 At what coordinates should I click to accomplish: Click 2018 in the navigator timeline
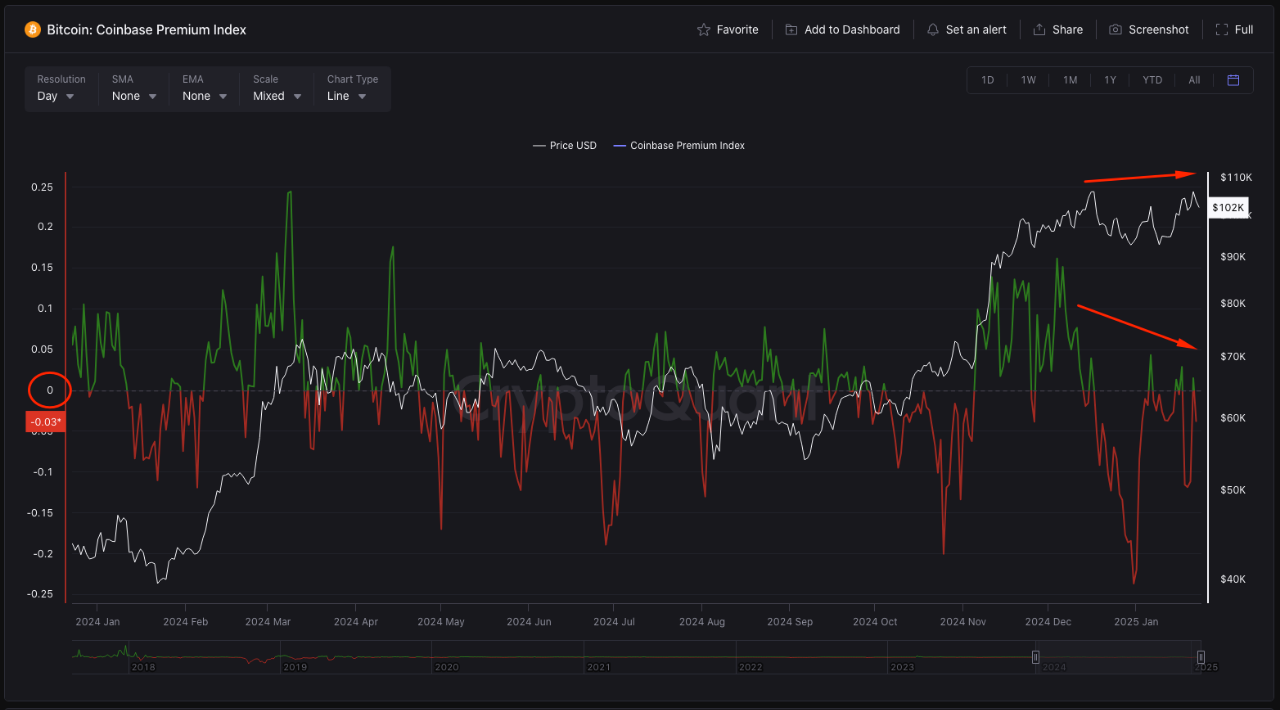click(142, 667)
